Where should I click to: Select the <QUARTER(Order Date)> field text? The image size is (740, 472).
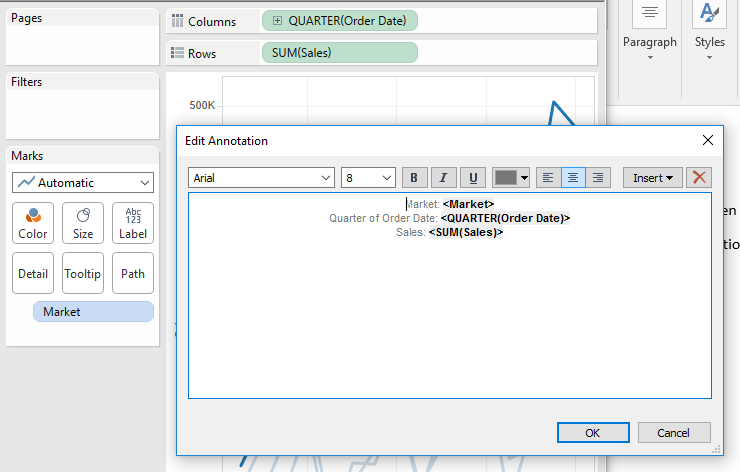tap(505, 219)
